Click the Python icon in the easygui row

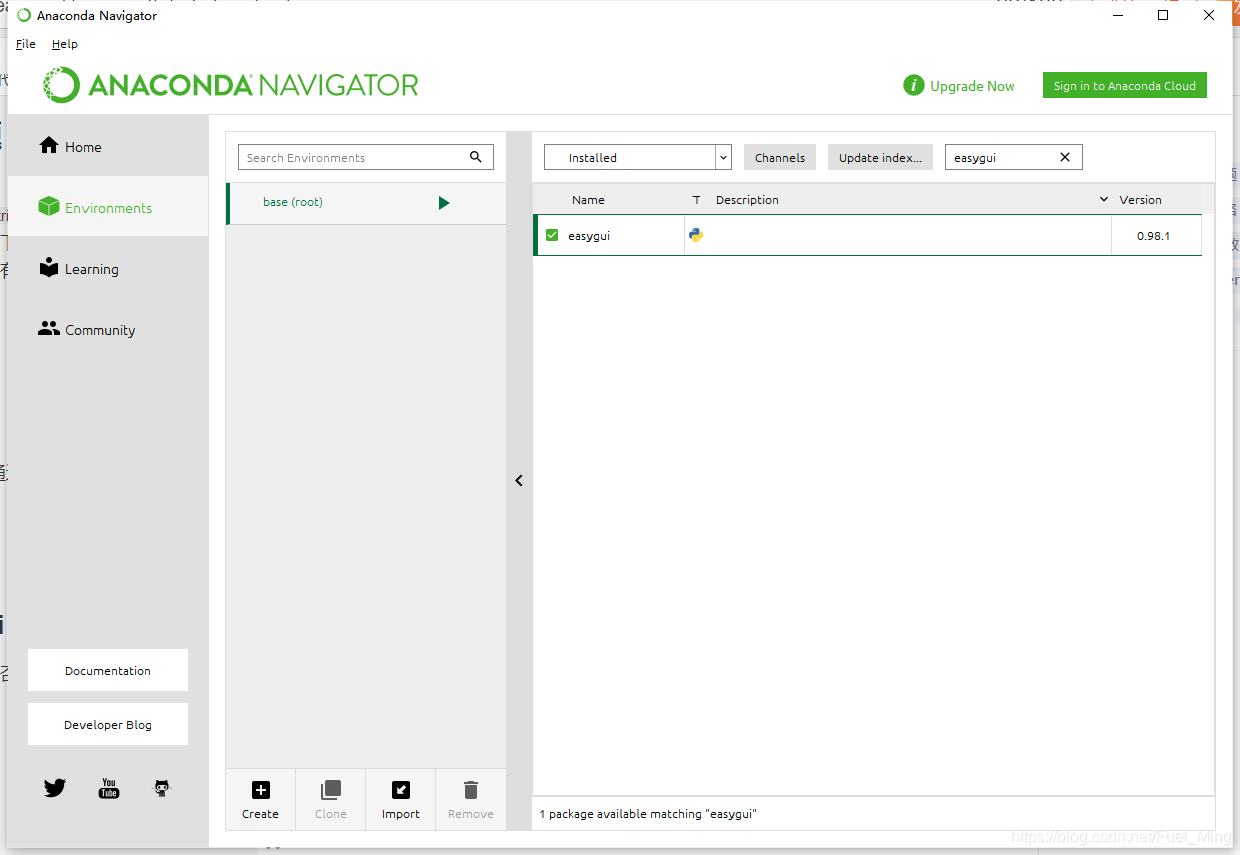click(696, 235)
